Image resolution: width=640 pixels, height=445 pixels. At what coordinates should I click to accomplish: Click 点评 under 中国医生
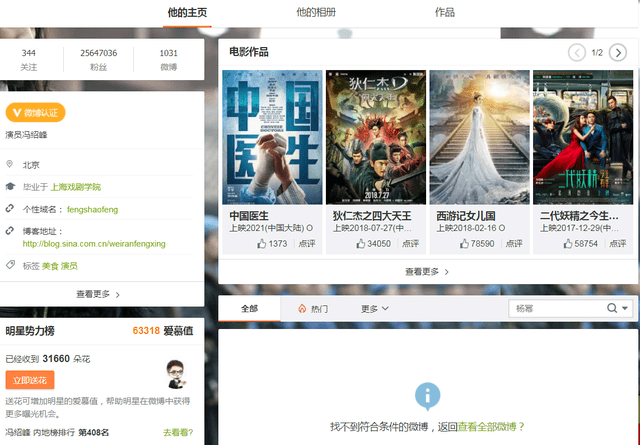click(x=307, y=244)
